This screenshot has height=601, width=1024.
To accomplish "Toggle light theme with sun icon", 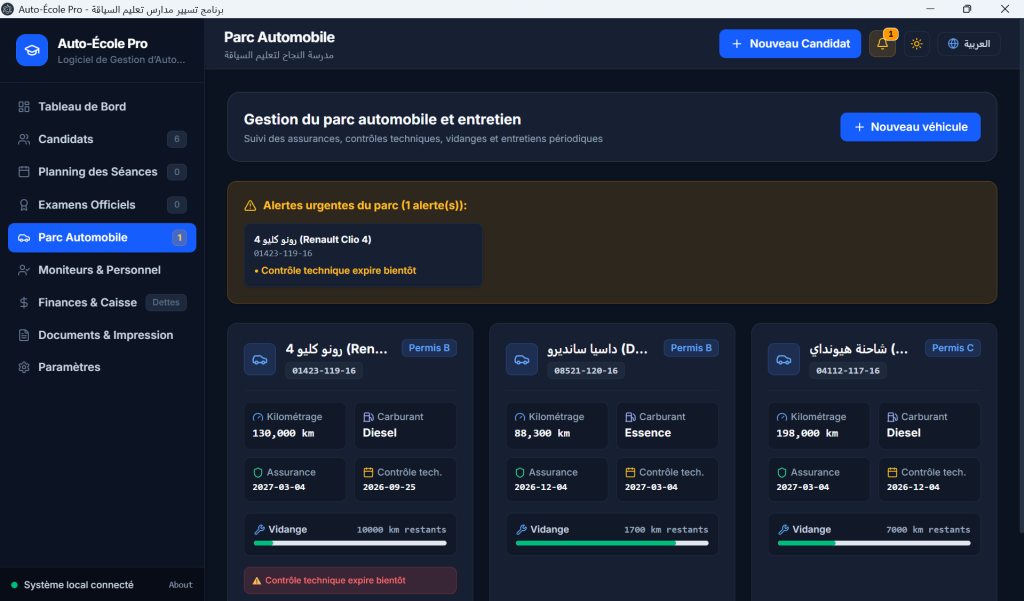I will [917, 44].
